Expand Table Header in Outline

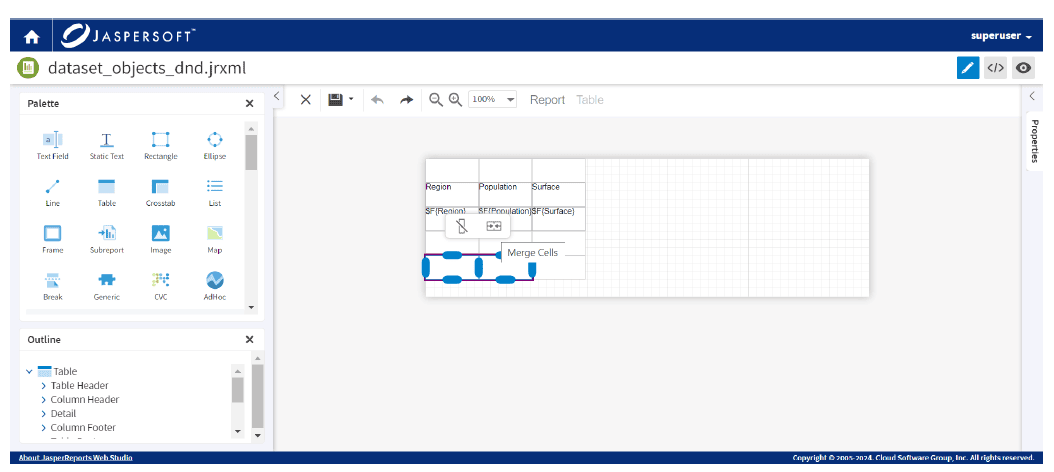43,385
